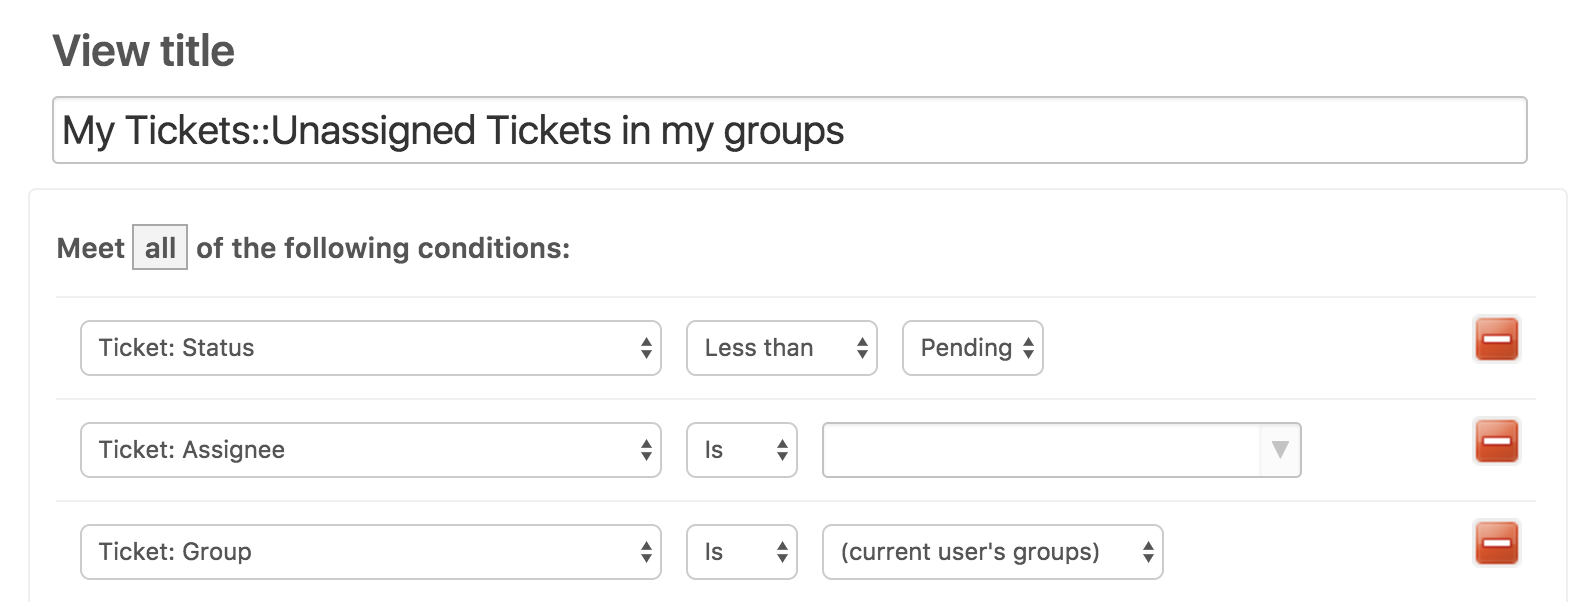This screenshot has width=1578, height=602.
Task: Remove the Ticket: Group condition row
Action: (1496, 543)
